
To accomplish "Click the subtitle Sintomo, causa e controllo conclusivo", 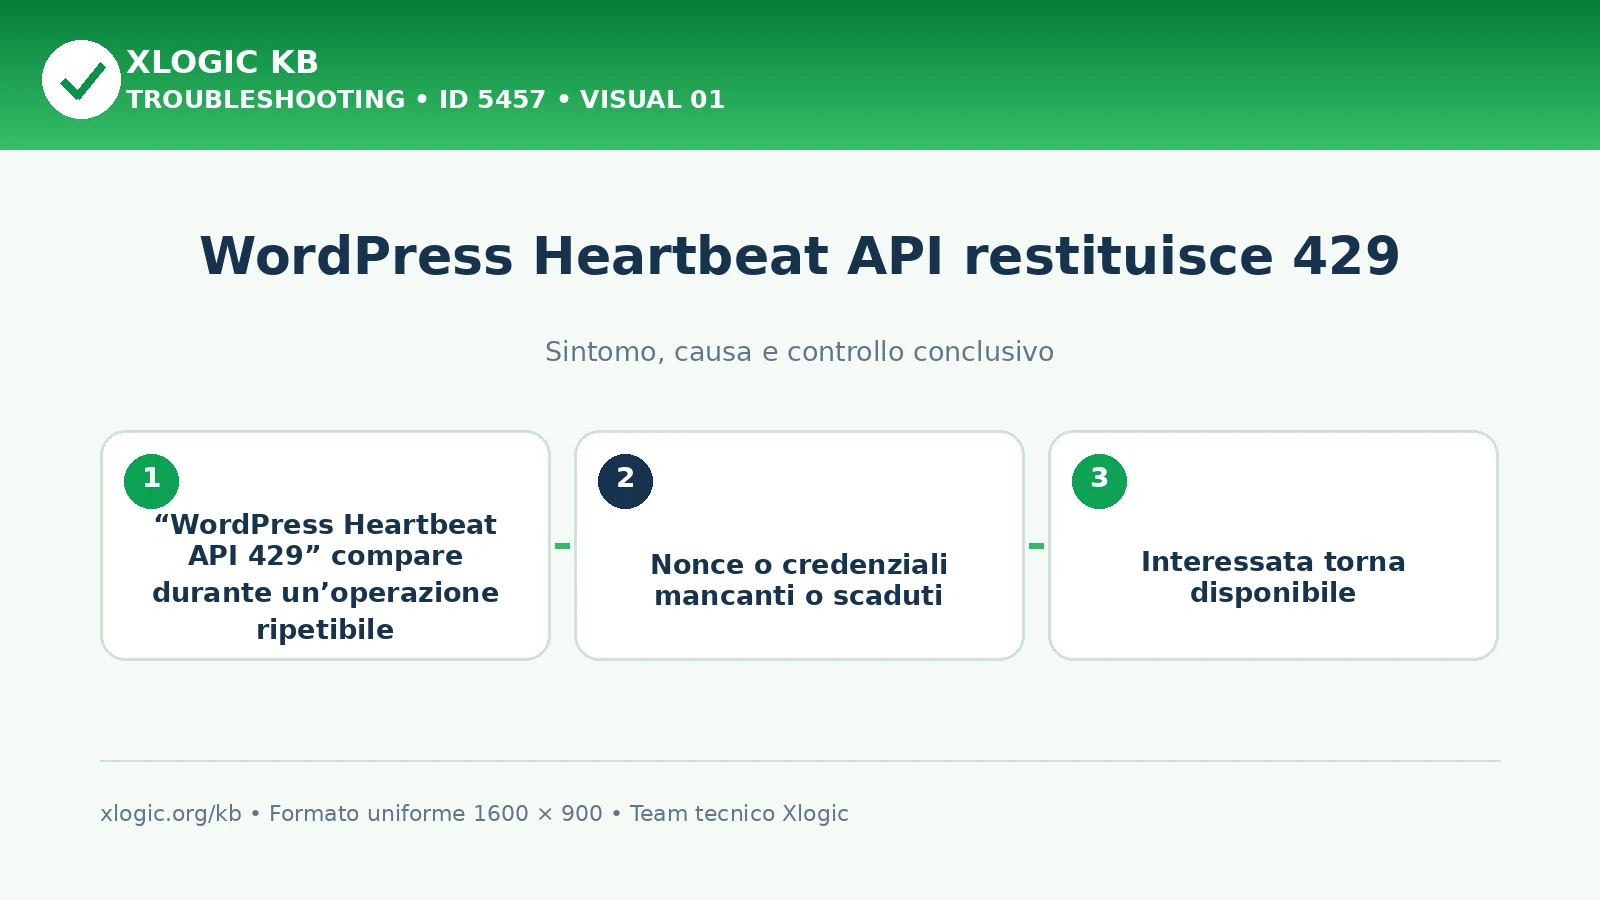I will (800, 352).
